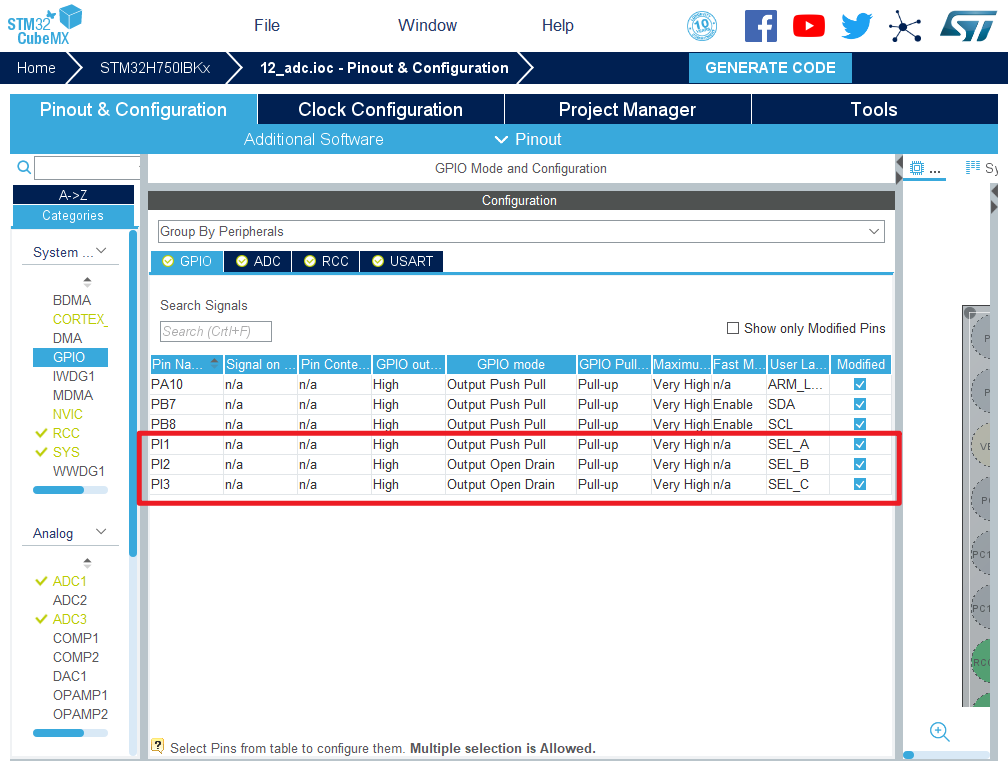Image resolution: width=1008 pixels, height=771 pixels.
Task: Click the Twitter bird icon
Action: [856, 26]
